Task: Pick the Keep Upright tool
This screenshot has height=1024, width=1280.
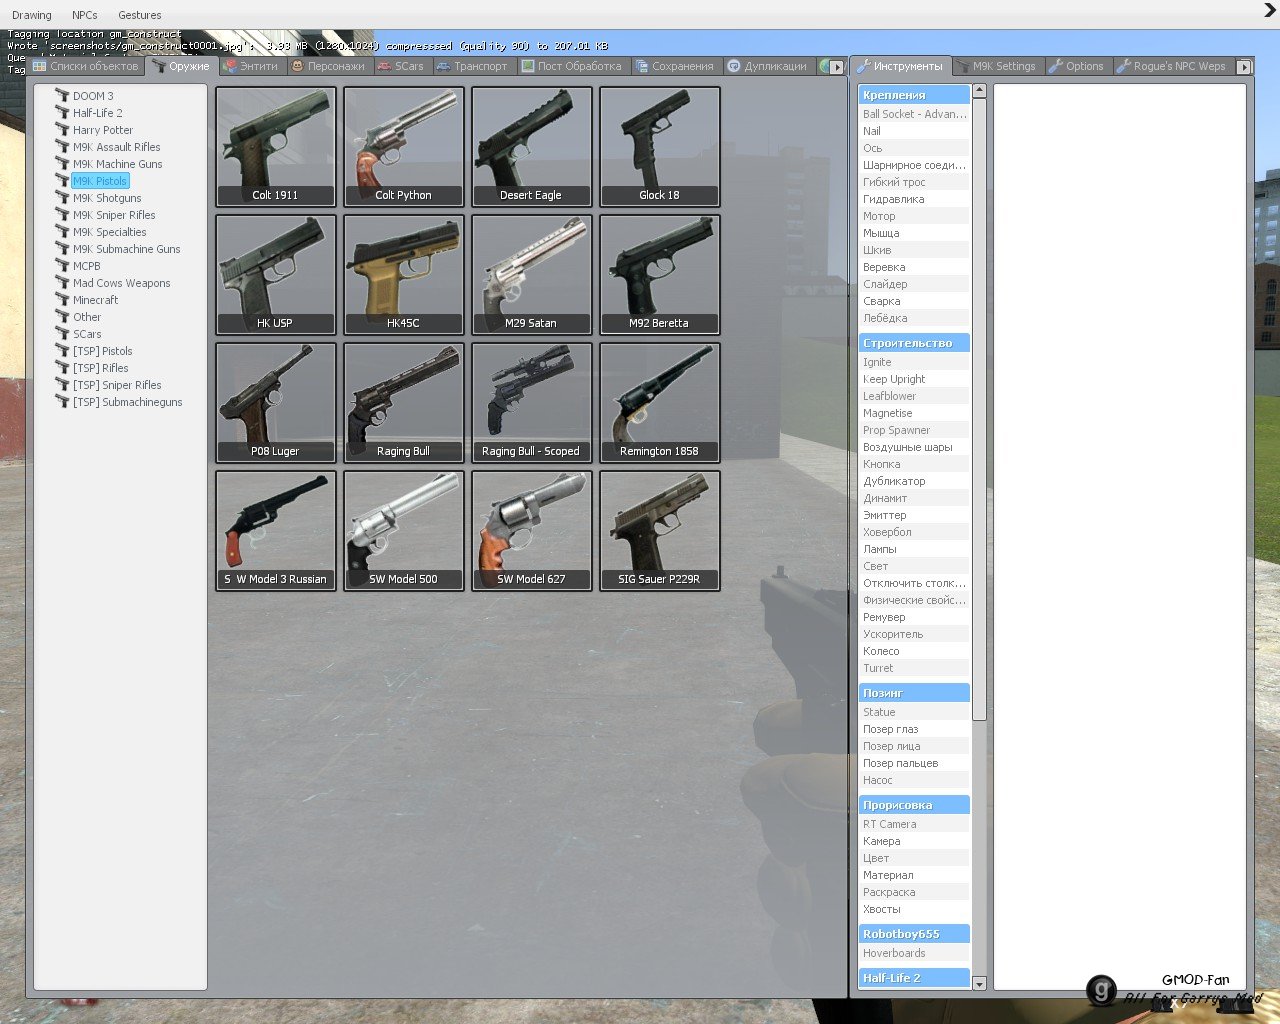Action: click(x=914, y=379)
